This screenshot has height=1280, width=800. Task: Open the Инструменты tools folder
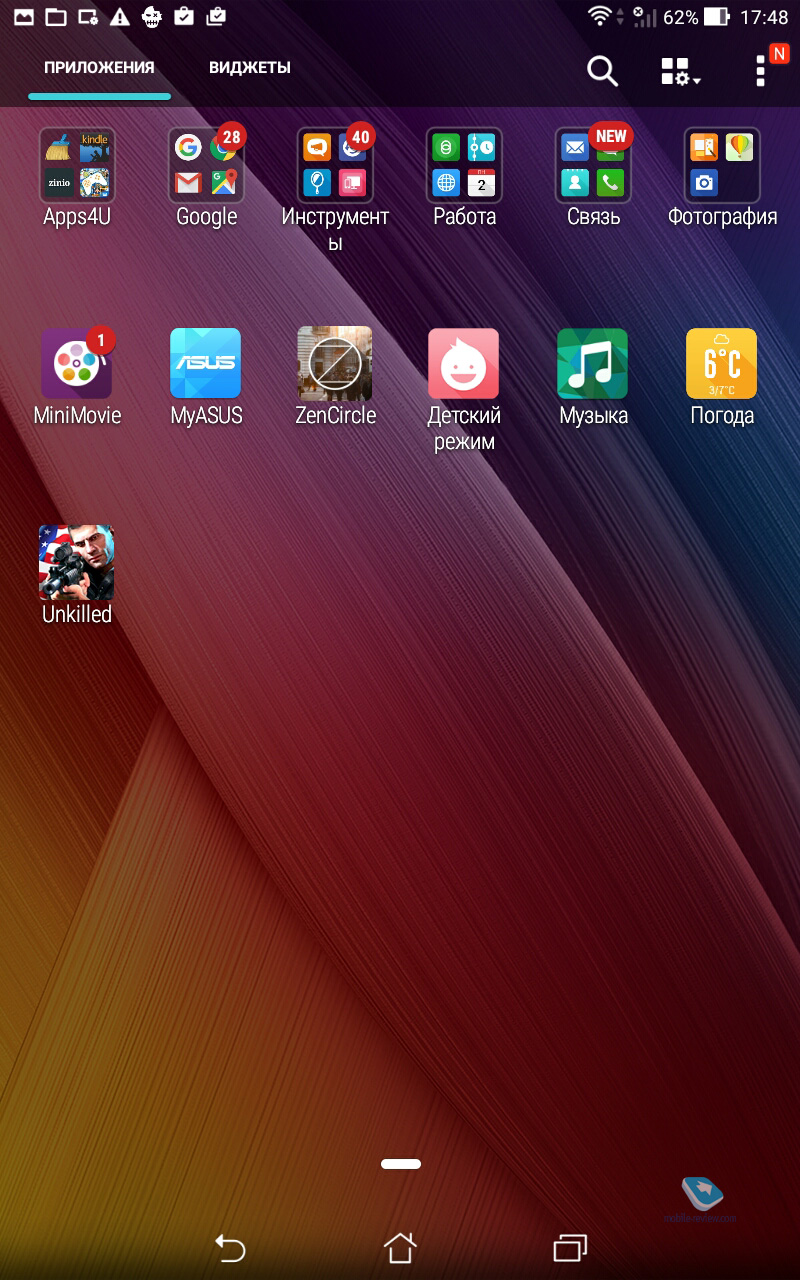(335, 166)
